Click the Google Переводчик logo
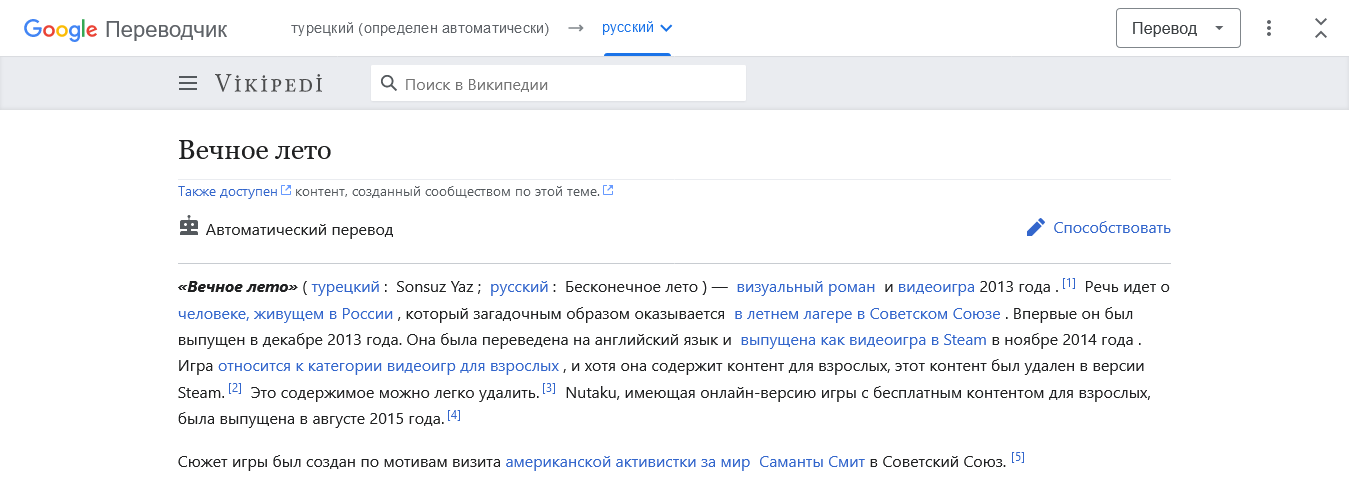The width and height of the screenshot is (1349, 493). (x=126, y=29)
